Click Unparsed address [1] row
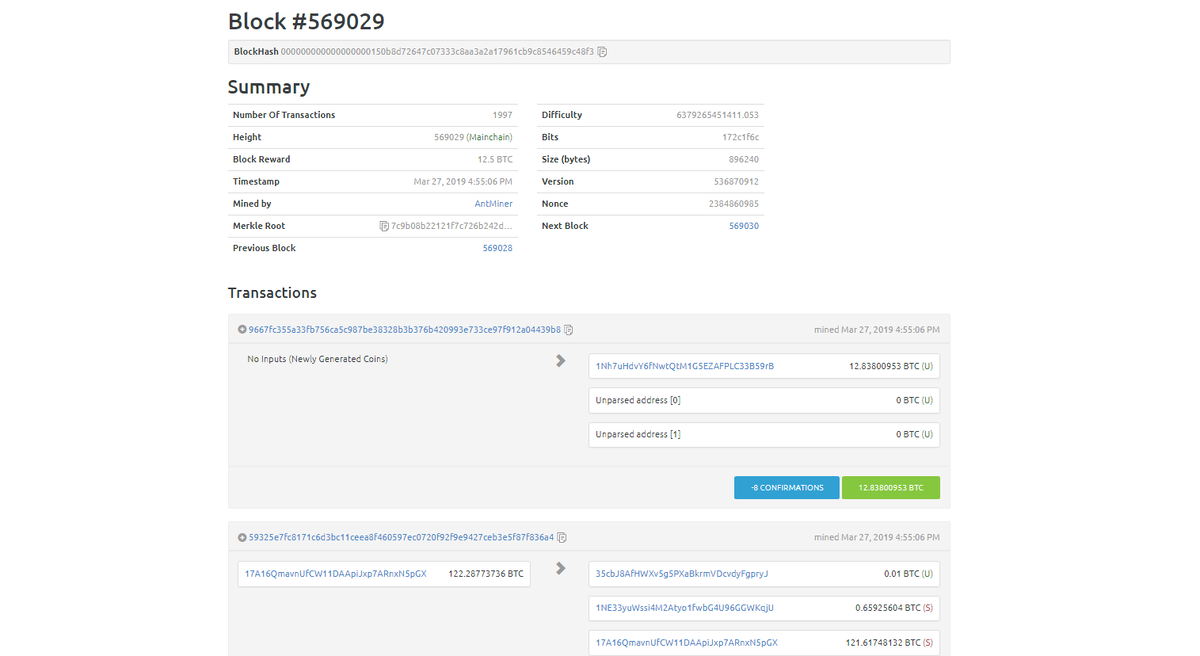The width and height of the screenshot is (1200, 656). [x=764, y=435]
